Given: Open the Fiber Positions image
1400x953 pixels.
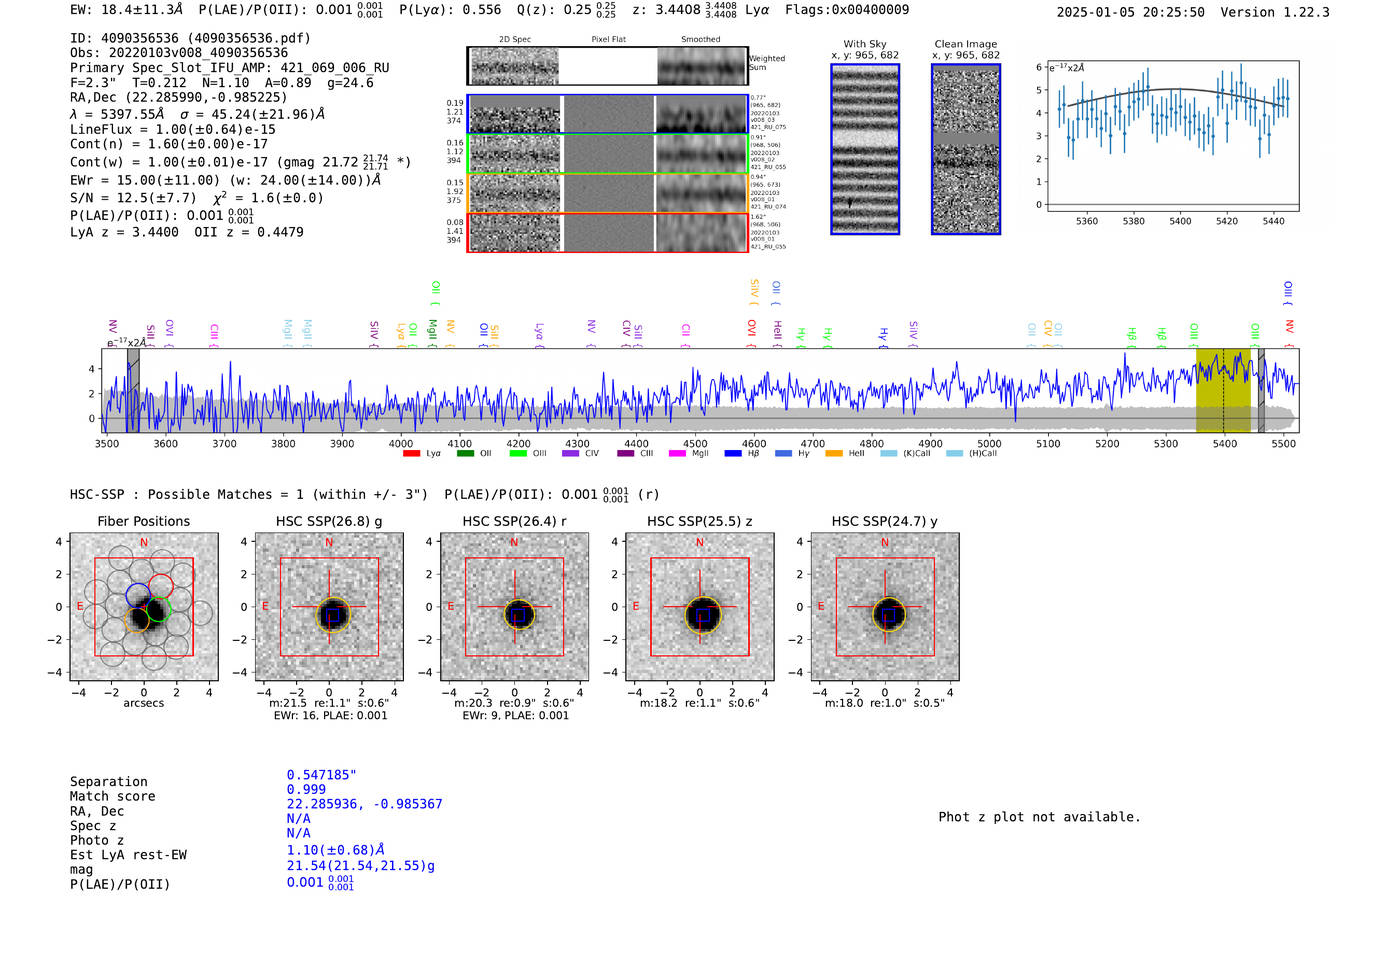Looking at the screenshot, I should pyautogui.click(x=144, y=607).
